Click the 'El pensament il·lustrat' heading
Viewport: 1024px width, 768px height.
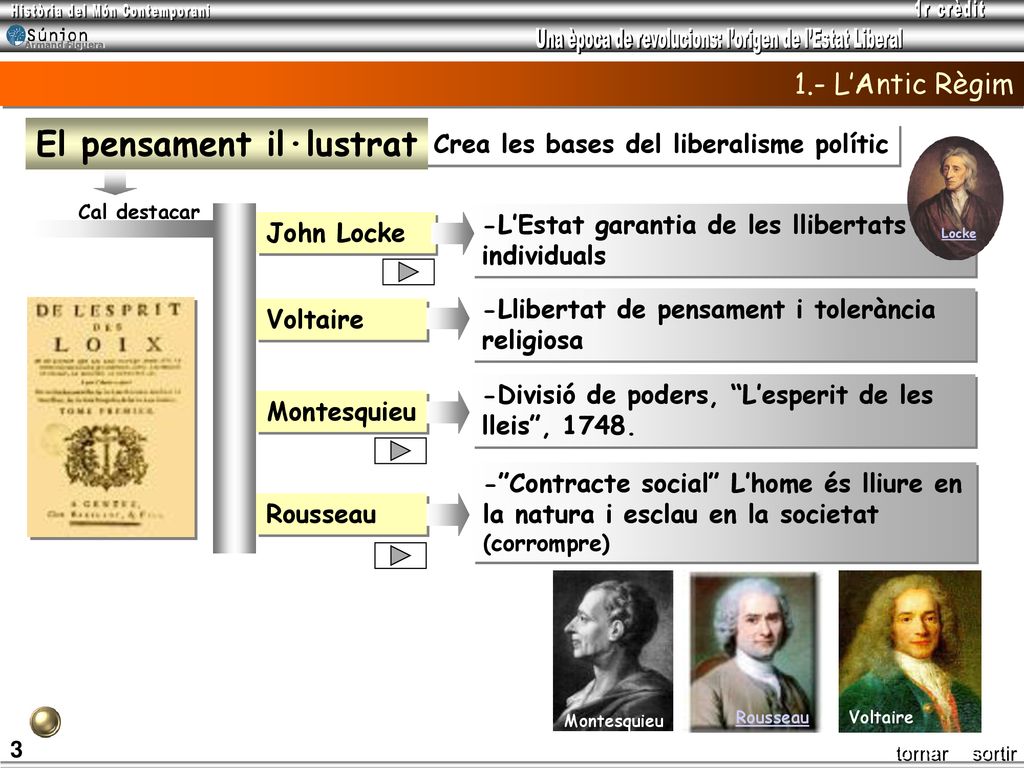coord(226,144)
